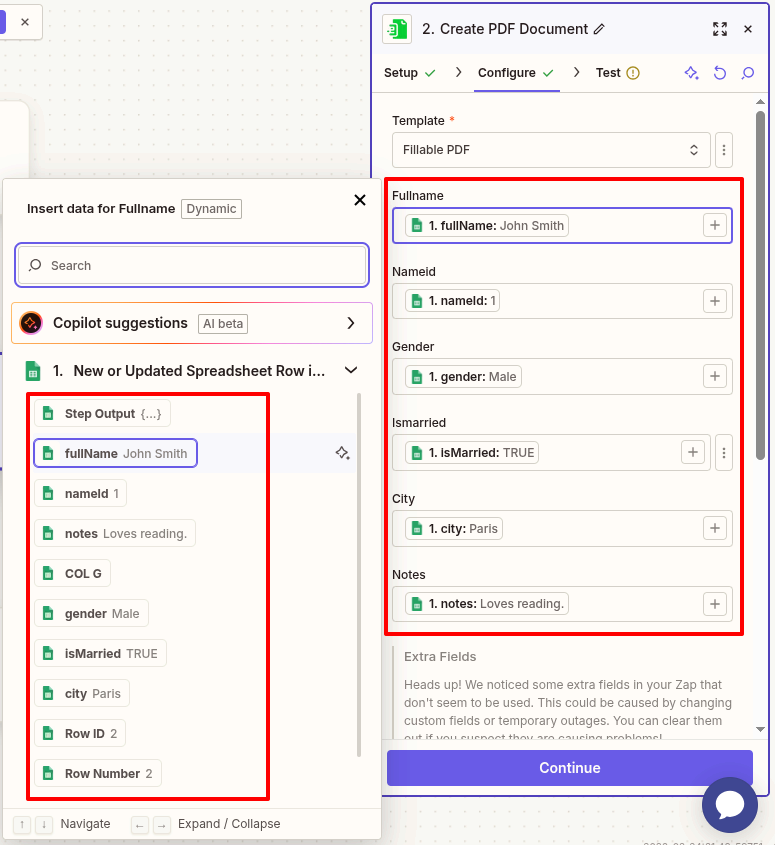The height and width of the screenshot is (845, 775).
Task: Open the chat support bubble
Action: 730,805
